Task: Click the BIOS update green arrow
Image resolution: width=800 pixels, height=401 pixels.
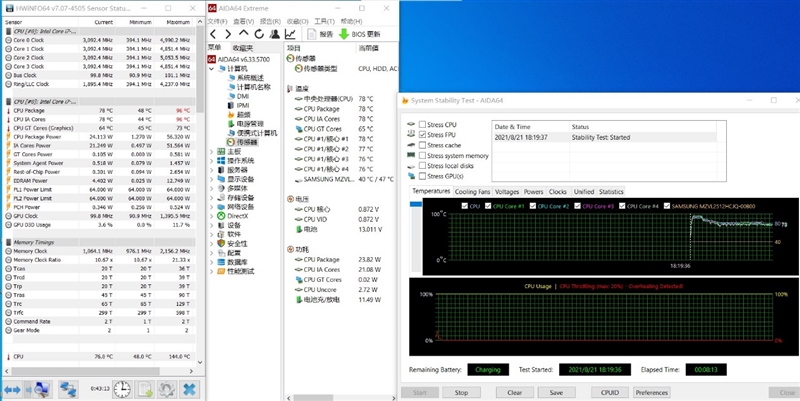Action: 344,33
